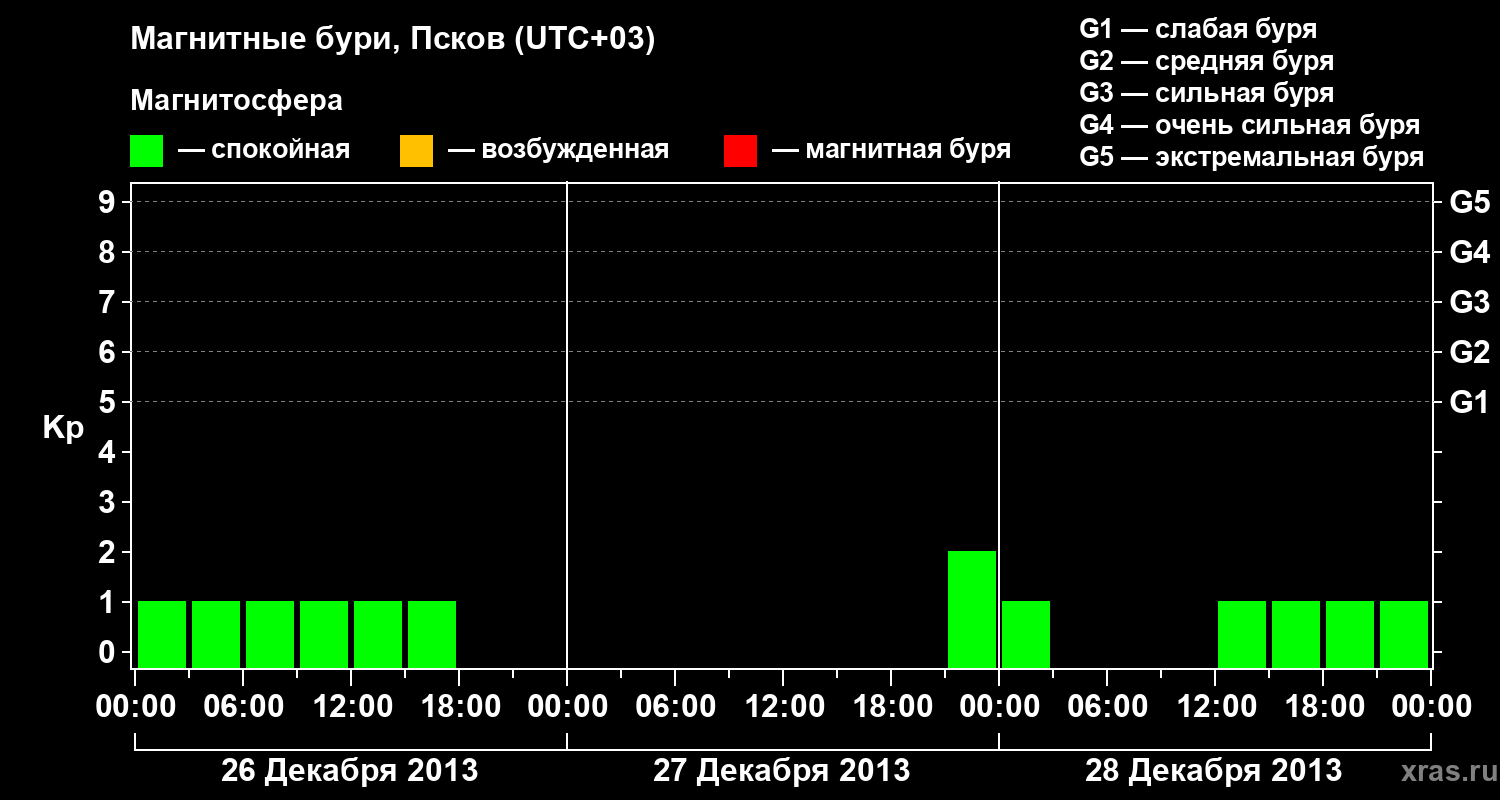Click the 03:00–06:00 bar on 26 December
The width and height of the screenshot is (1500, 800).
(x=216, y=634)
